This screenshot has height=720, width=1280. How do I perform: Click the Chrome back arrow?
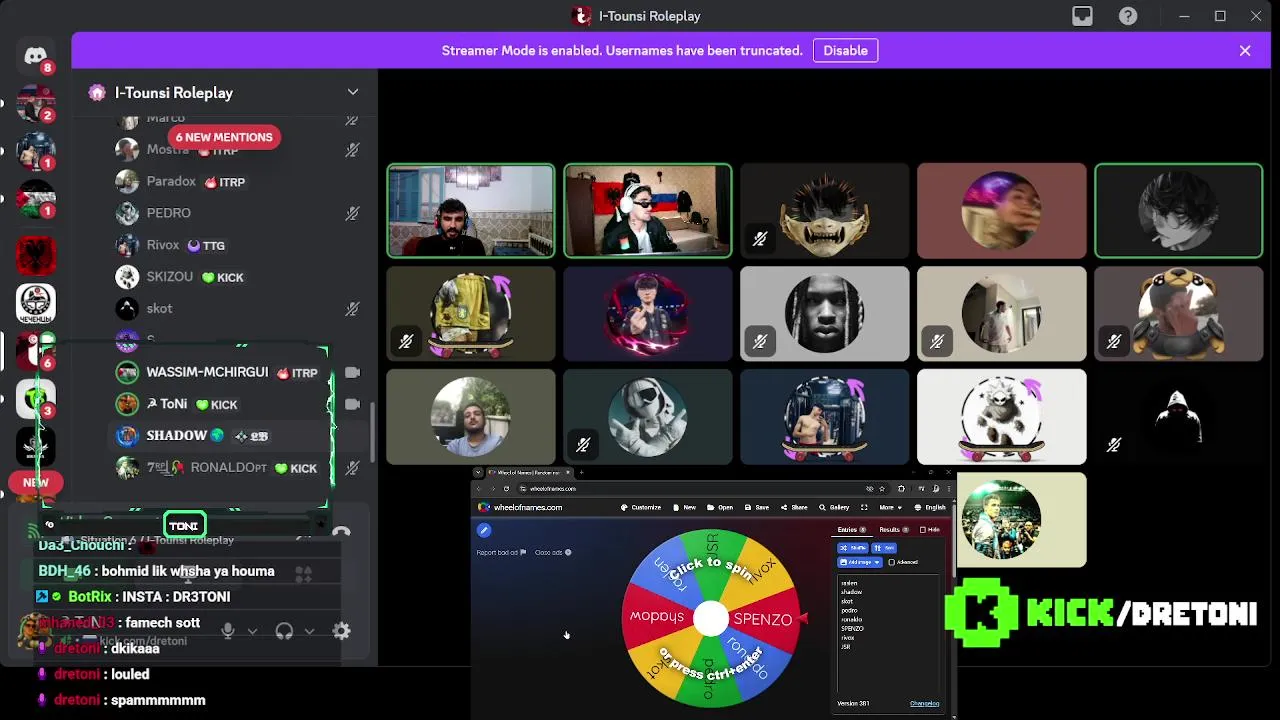coord(478,489)
